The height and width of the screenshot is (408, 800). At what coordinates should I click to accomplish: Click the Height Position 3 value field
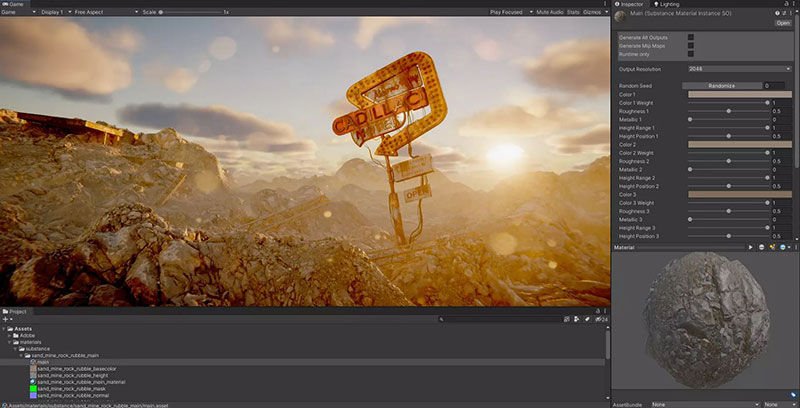(782, 236)
